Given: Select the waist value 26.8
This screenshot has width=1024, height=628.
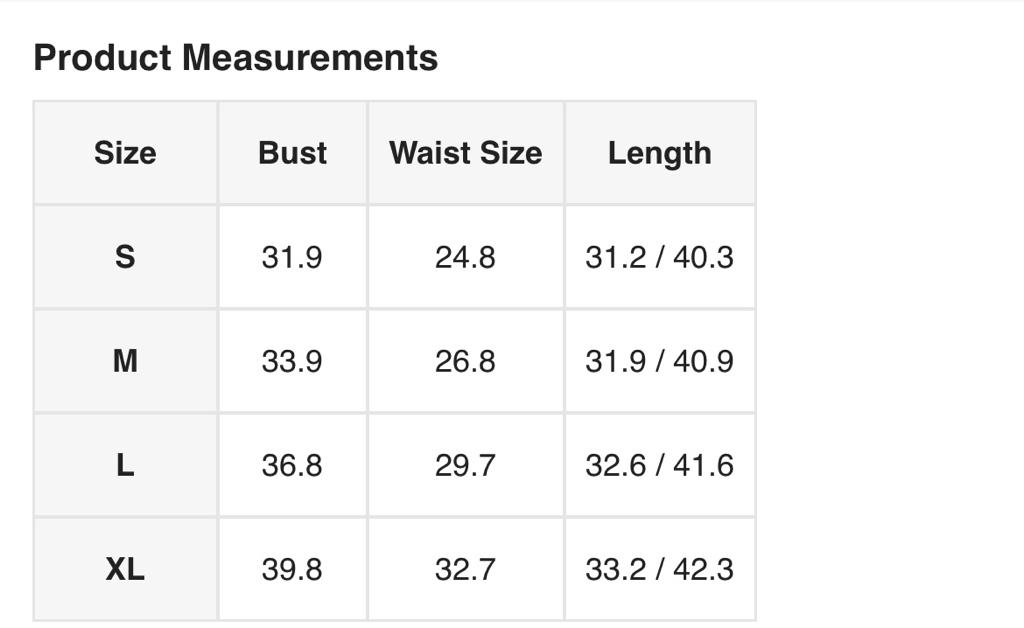Looking at the screenshot, I should click(465, 361).
